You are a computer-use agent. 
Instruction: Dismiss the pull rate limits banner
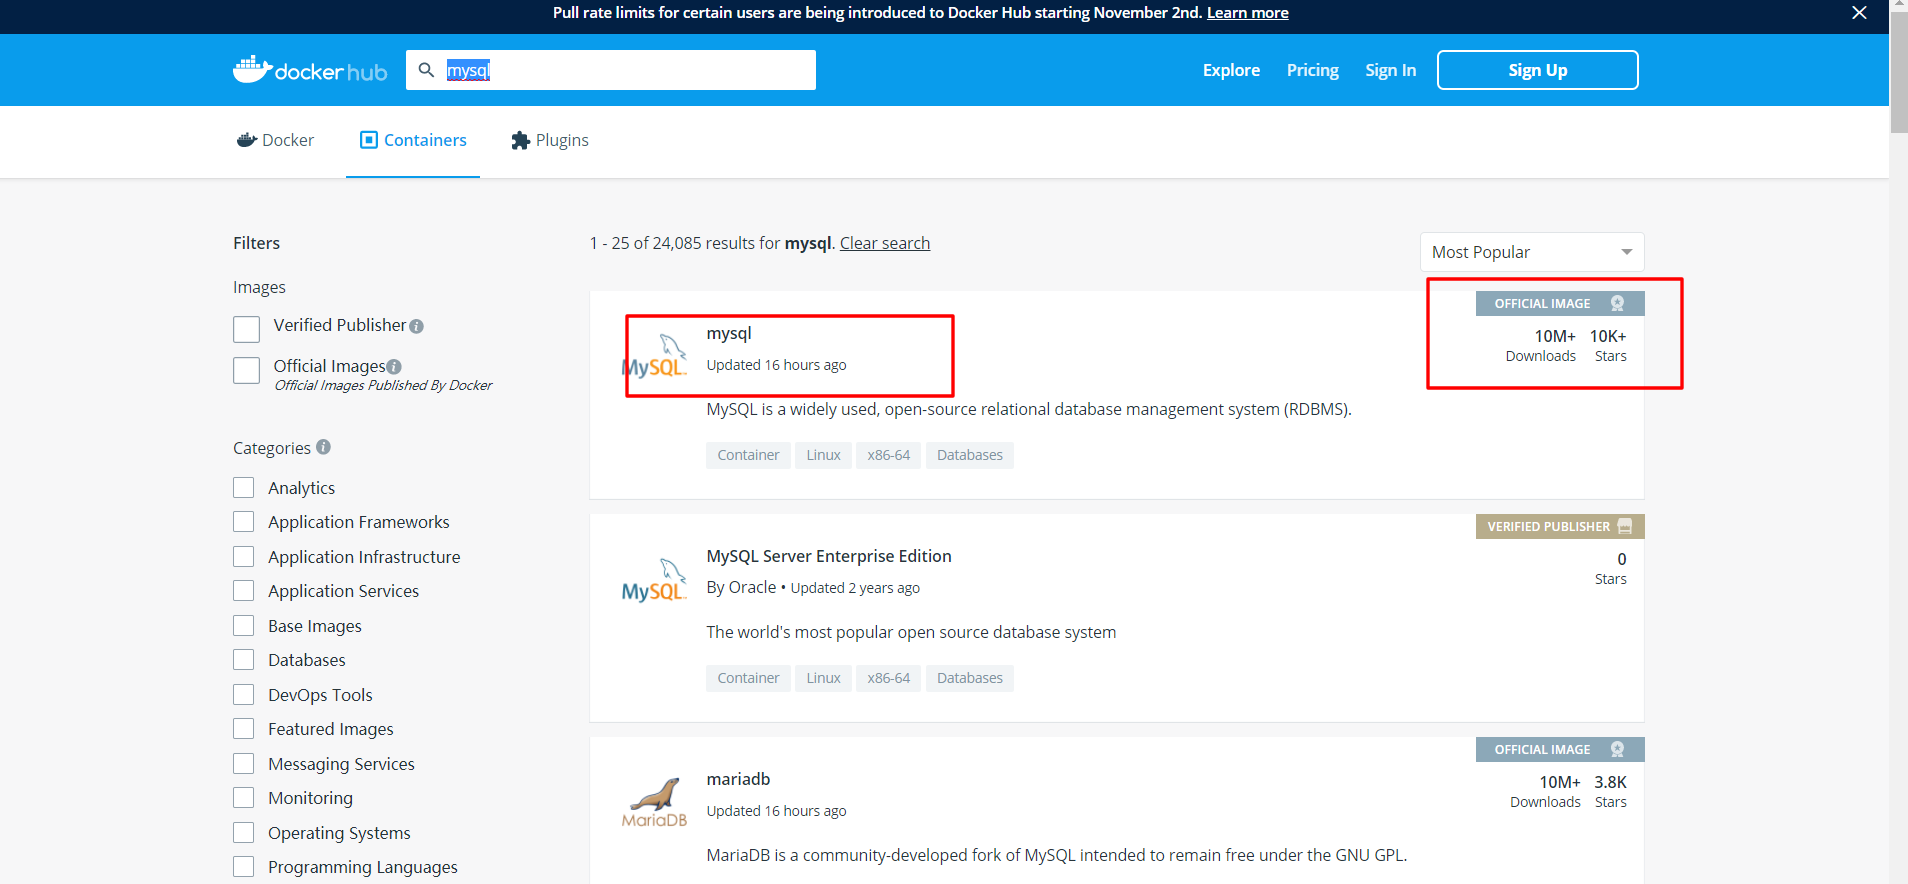[1859, 13]
